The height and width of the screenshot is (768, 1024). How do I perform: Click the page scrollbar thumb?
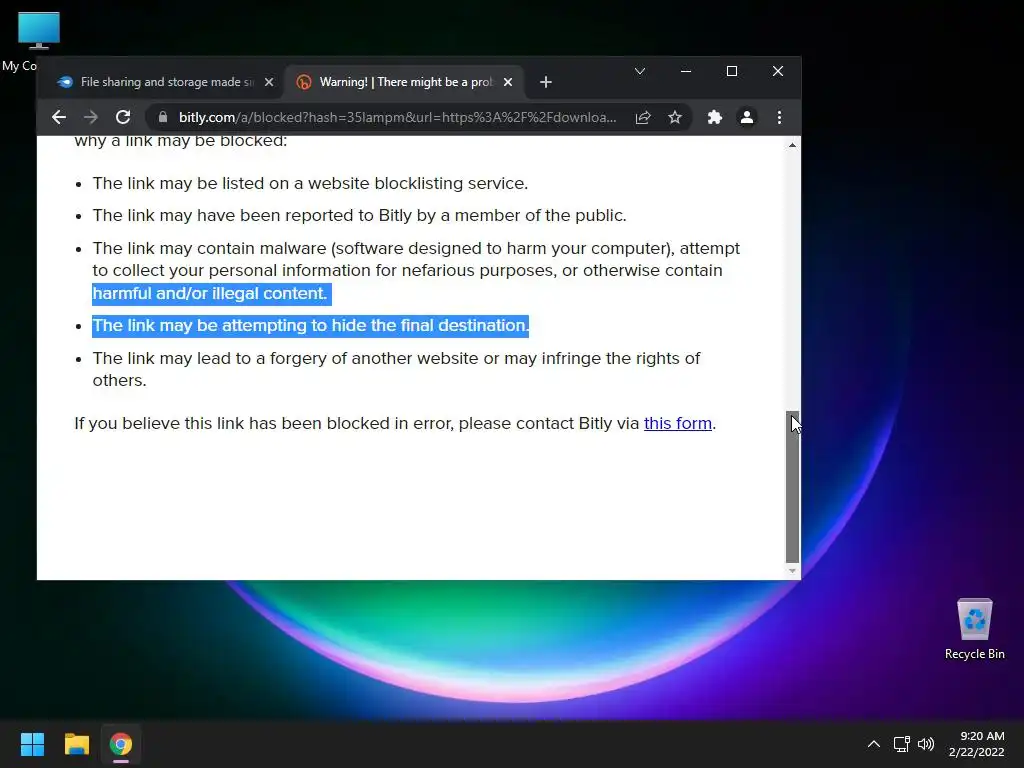[x=792, y=487]
